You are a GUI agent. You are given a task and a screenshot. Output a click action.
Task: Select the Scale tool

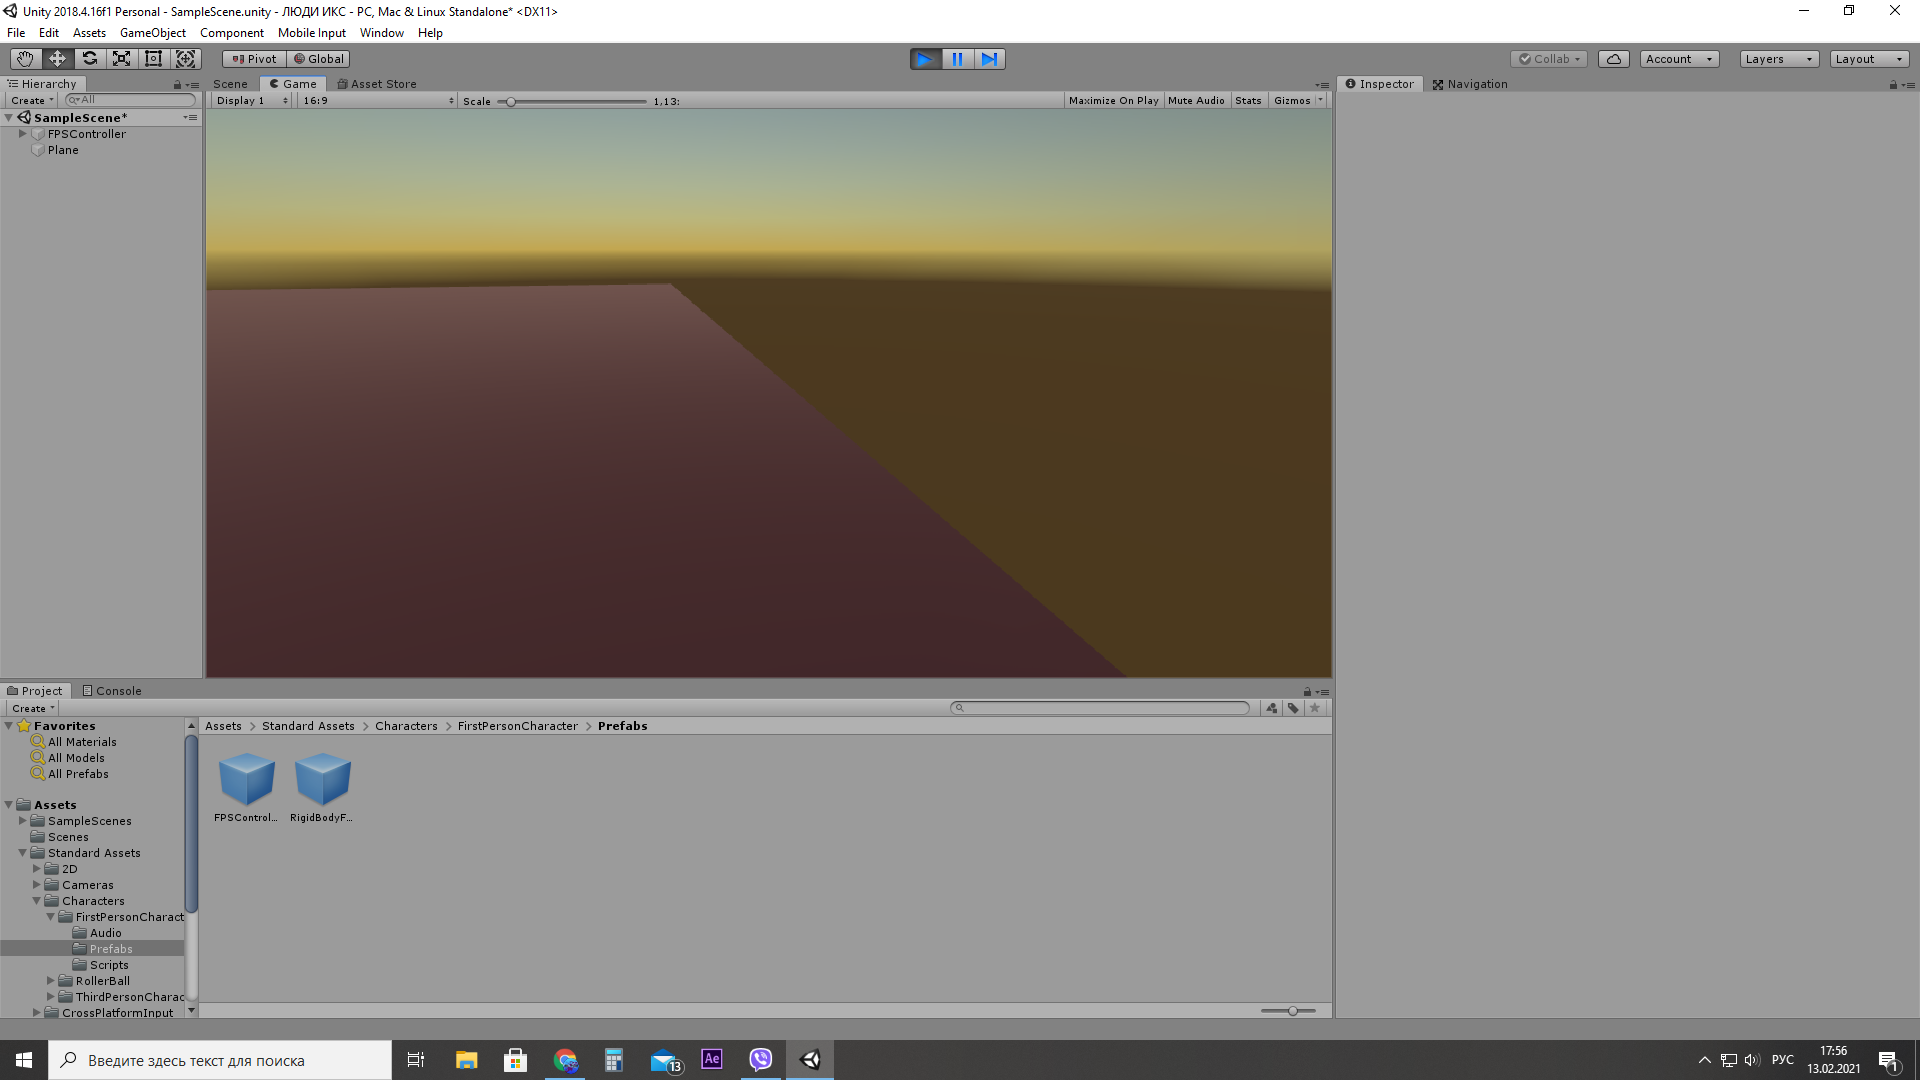point(121,59)
